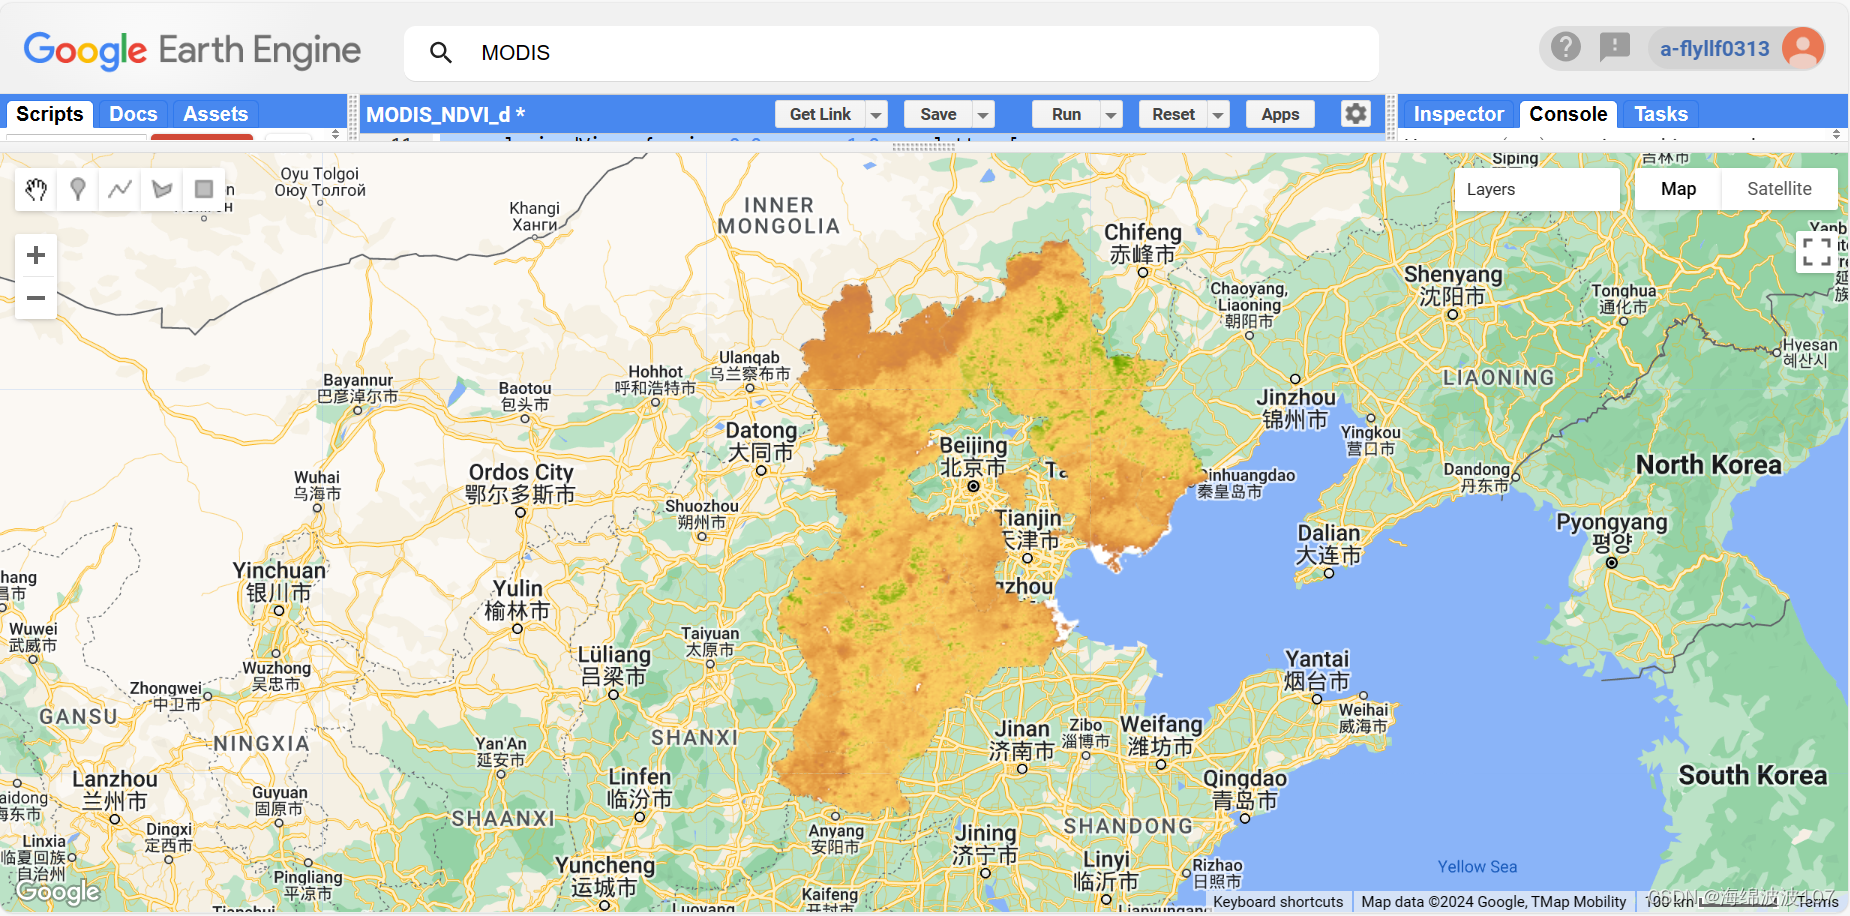Switch to the Scripts tab
Viewport: 1850px width, 916px height.
point(50,114)
